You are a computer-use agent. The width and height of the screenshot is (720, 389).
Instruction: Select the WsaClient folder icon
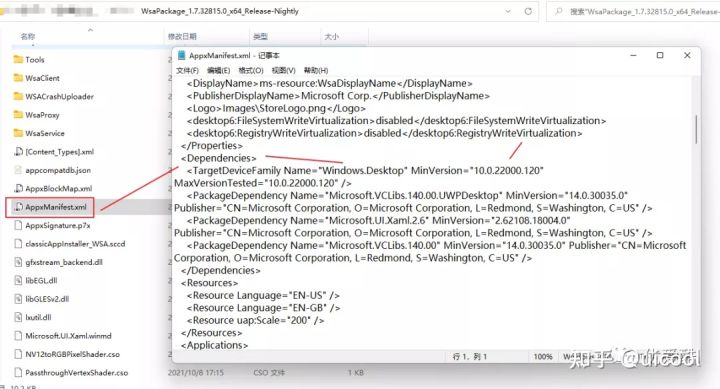[x=18, y=78]
